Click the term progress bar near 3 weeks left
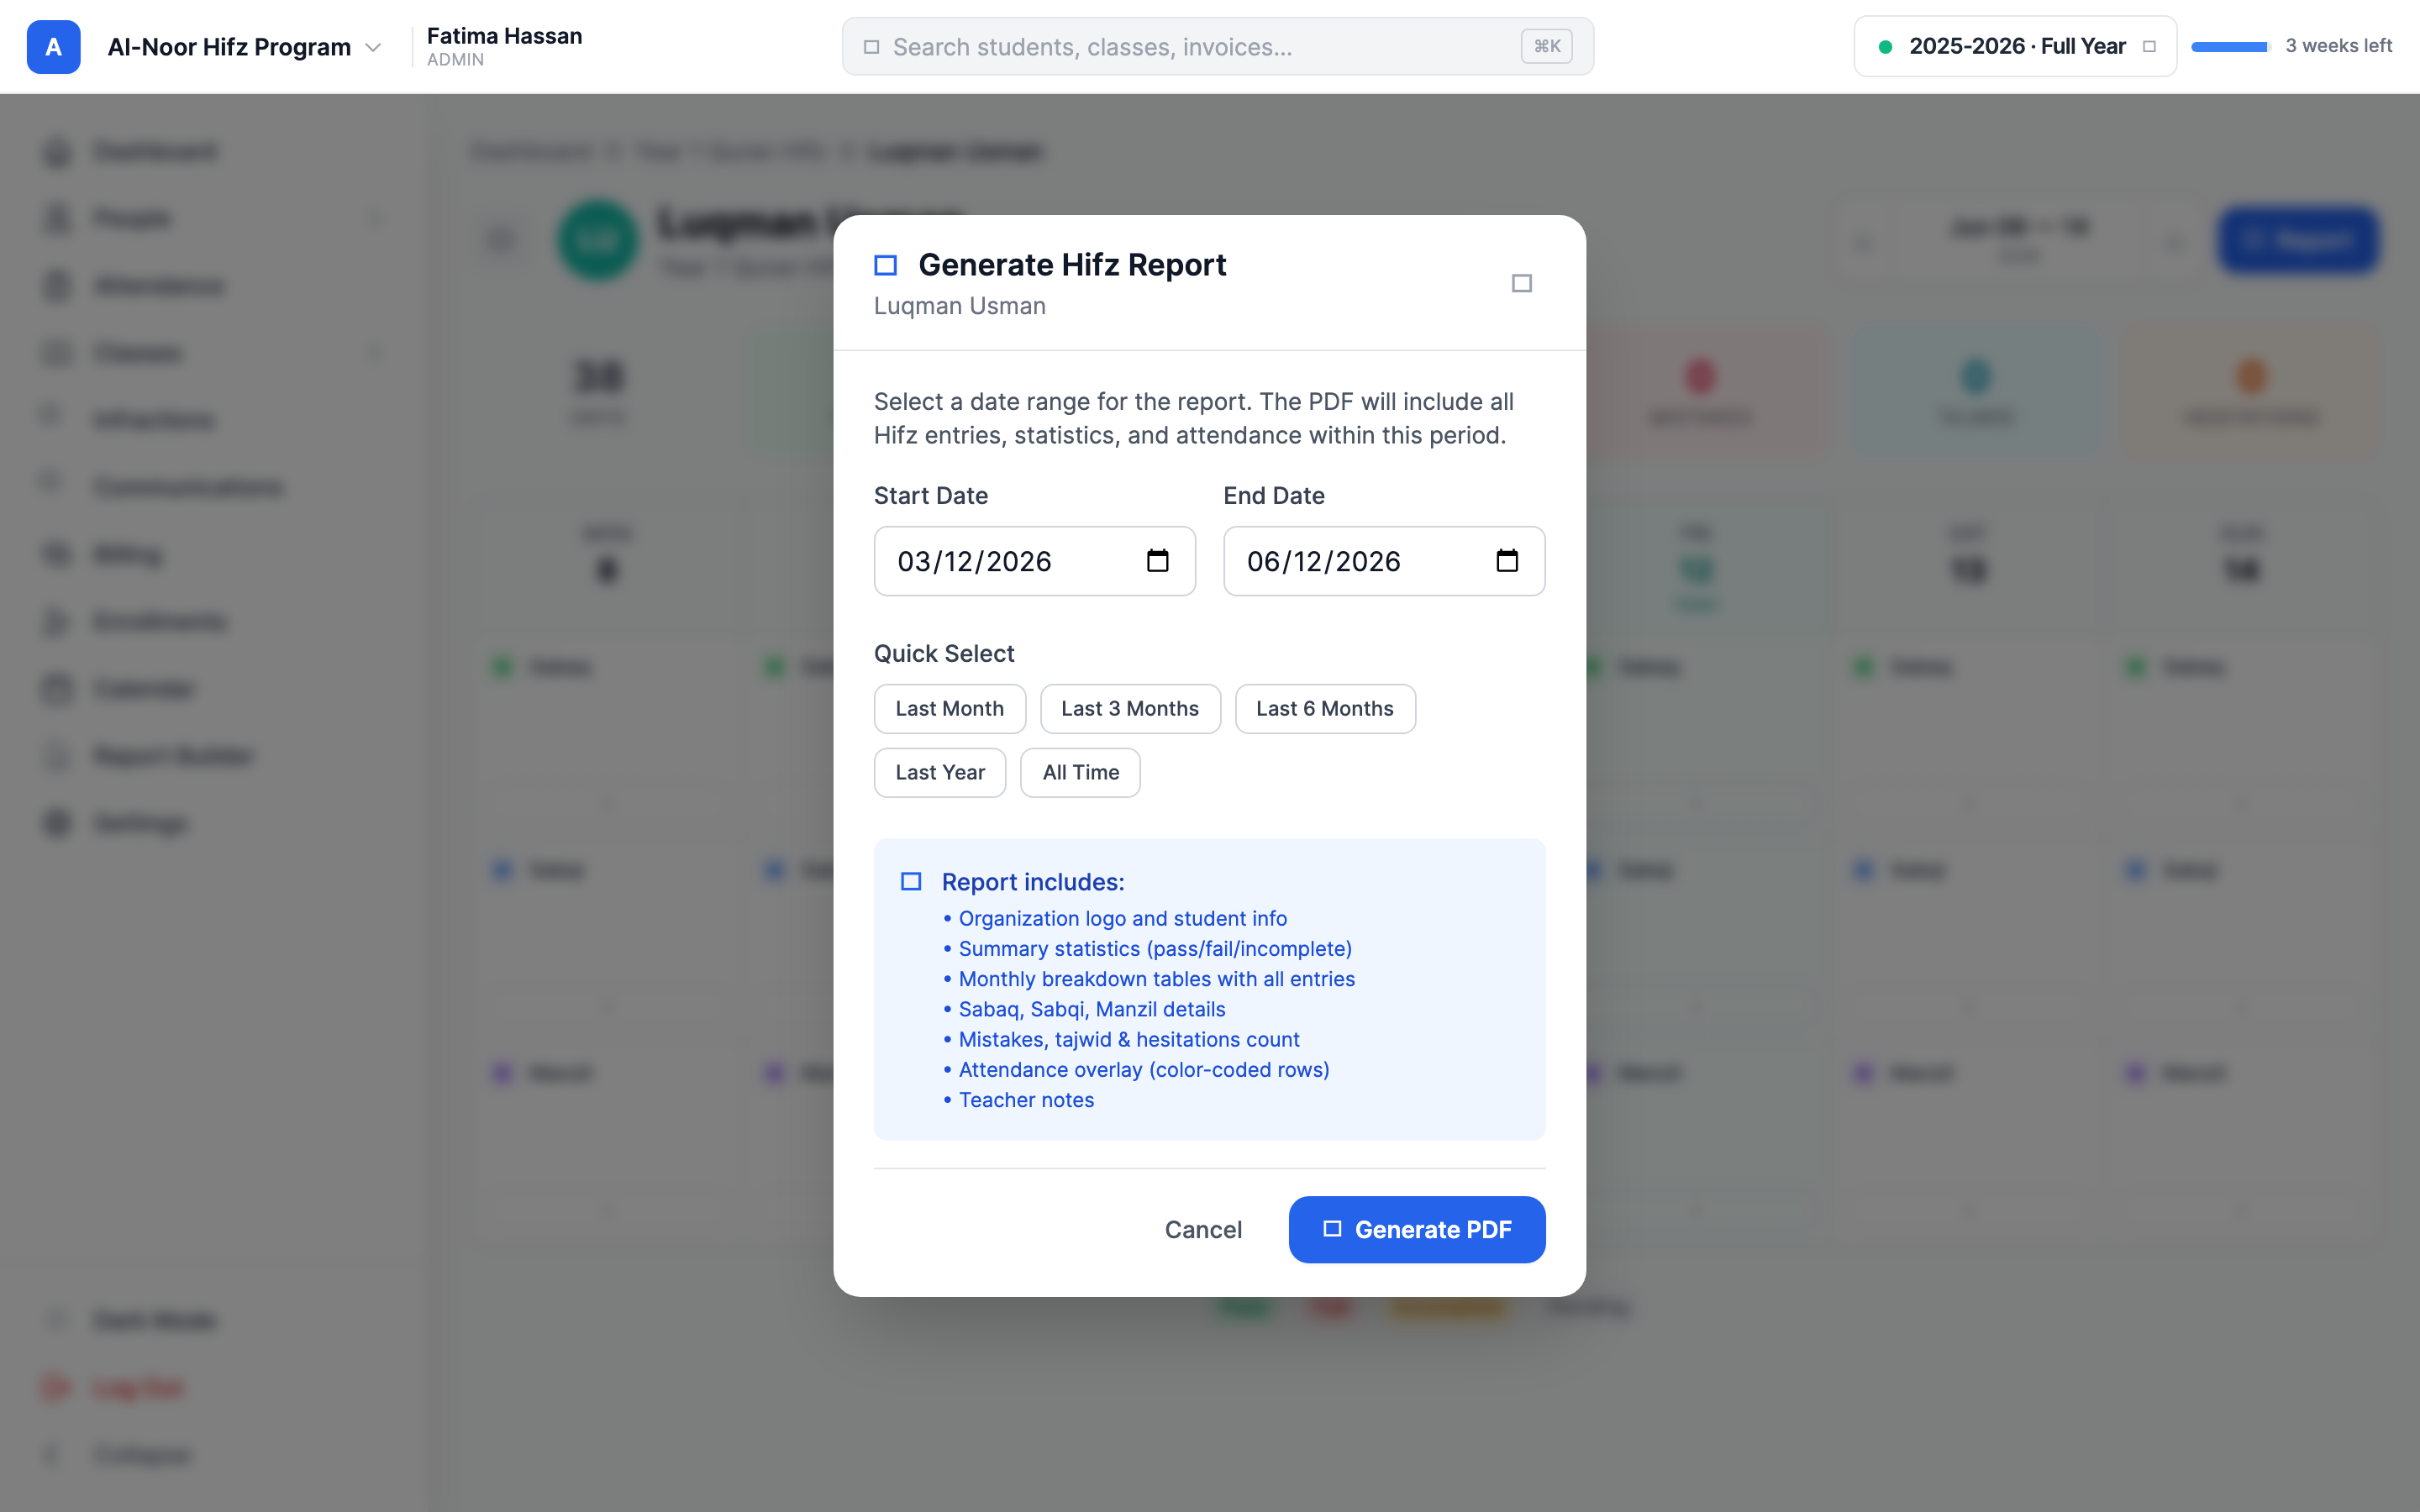The image size is (2420, 1512). 2230,47
